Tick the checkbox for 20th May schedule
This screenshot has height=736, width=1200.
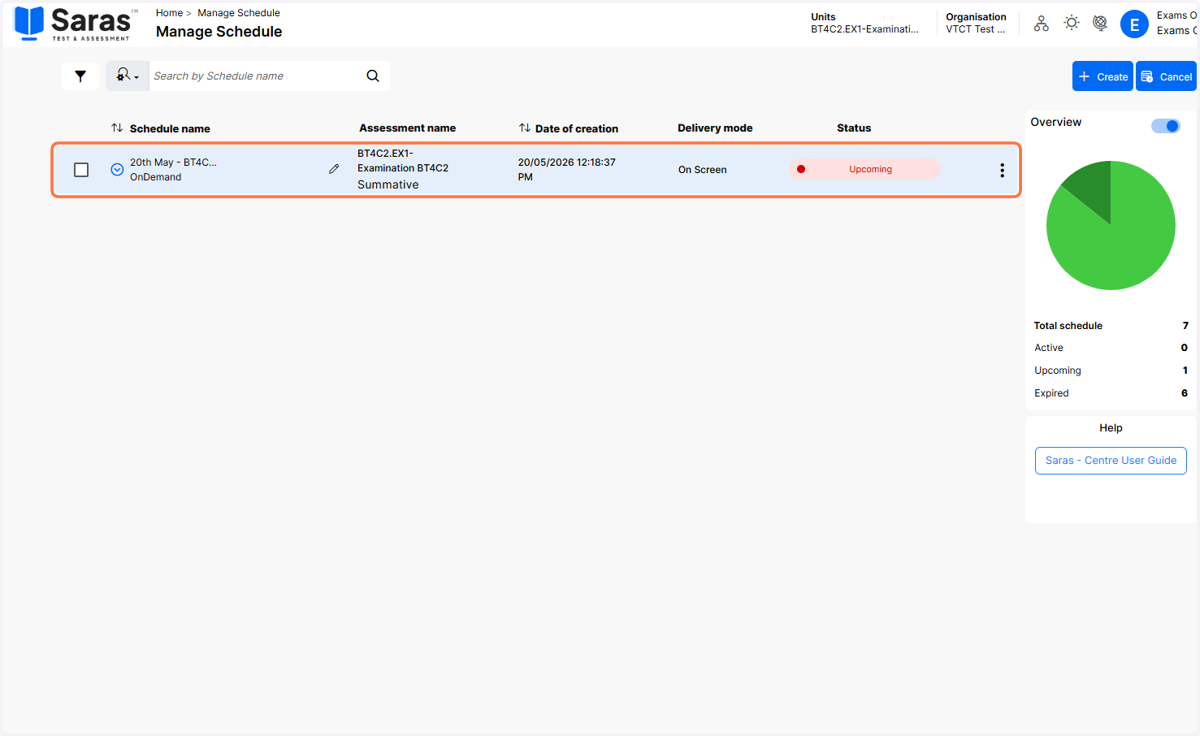coord(82,170)
